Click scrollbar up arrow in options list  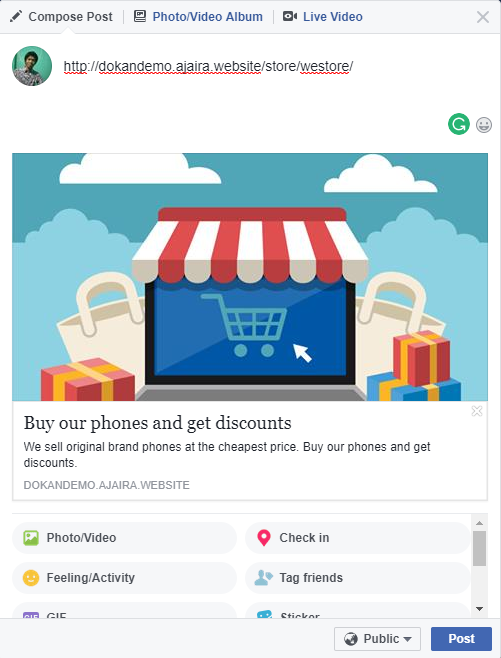(480, 523)
